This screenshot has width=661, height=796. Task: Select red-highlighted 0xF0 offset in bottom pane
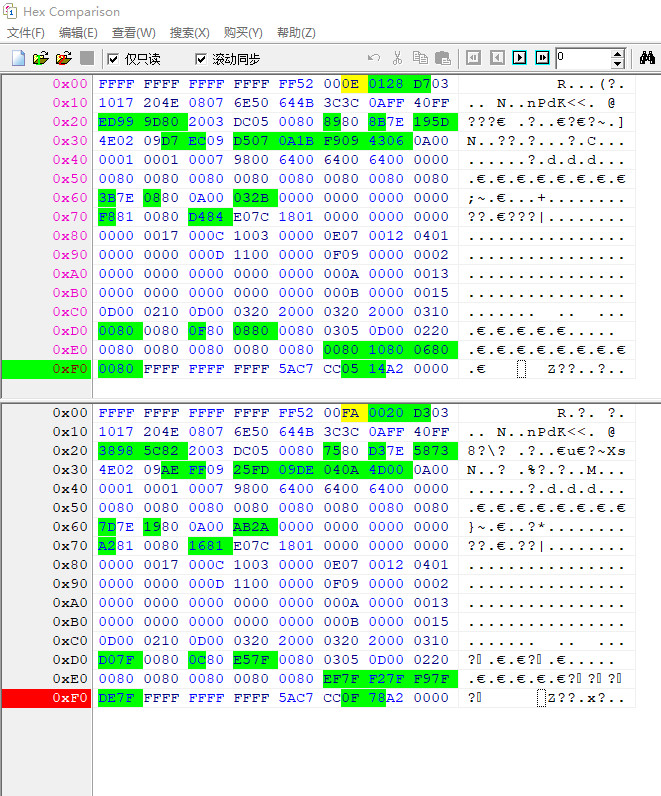[46, 698]
